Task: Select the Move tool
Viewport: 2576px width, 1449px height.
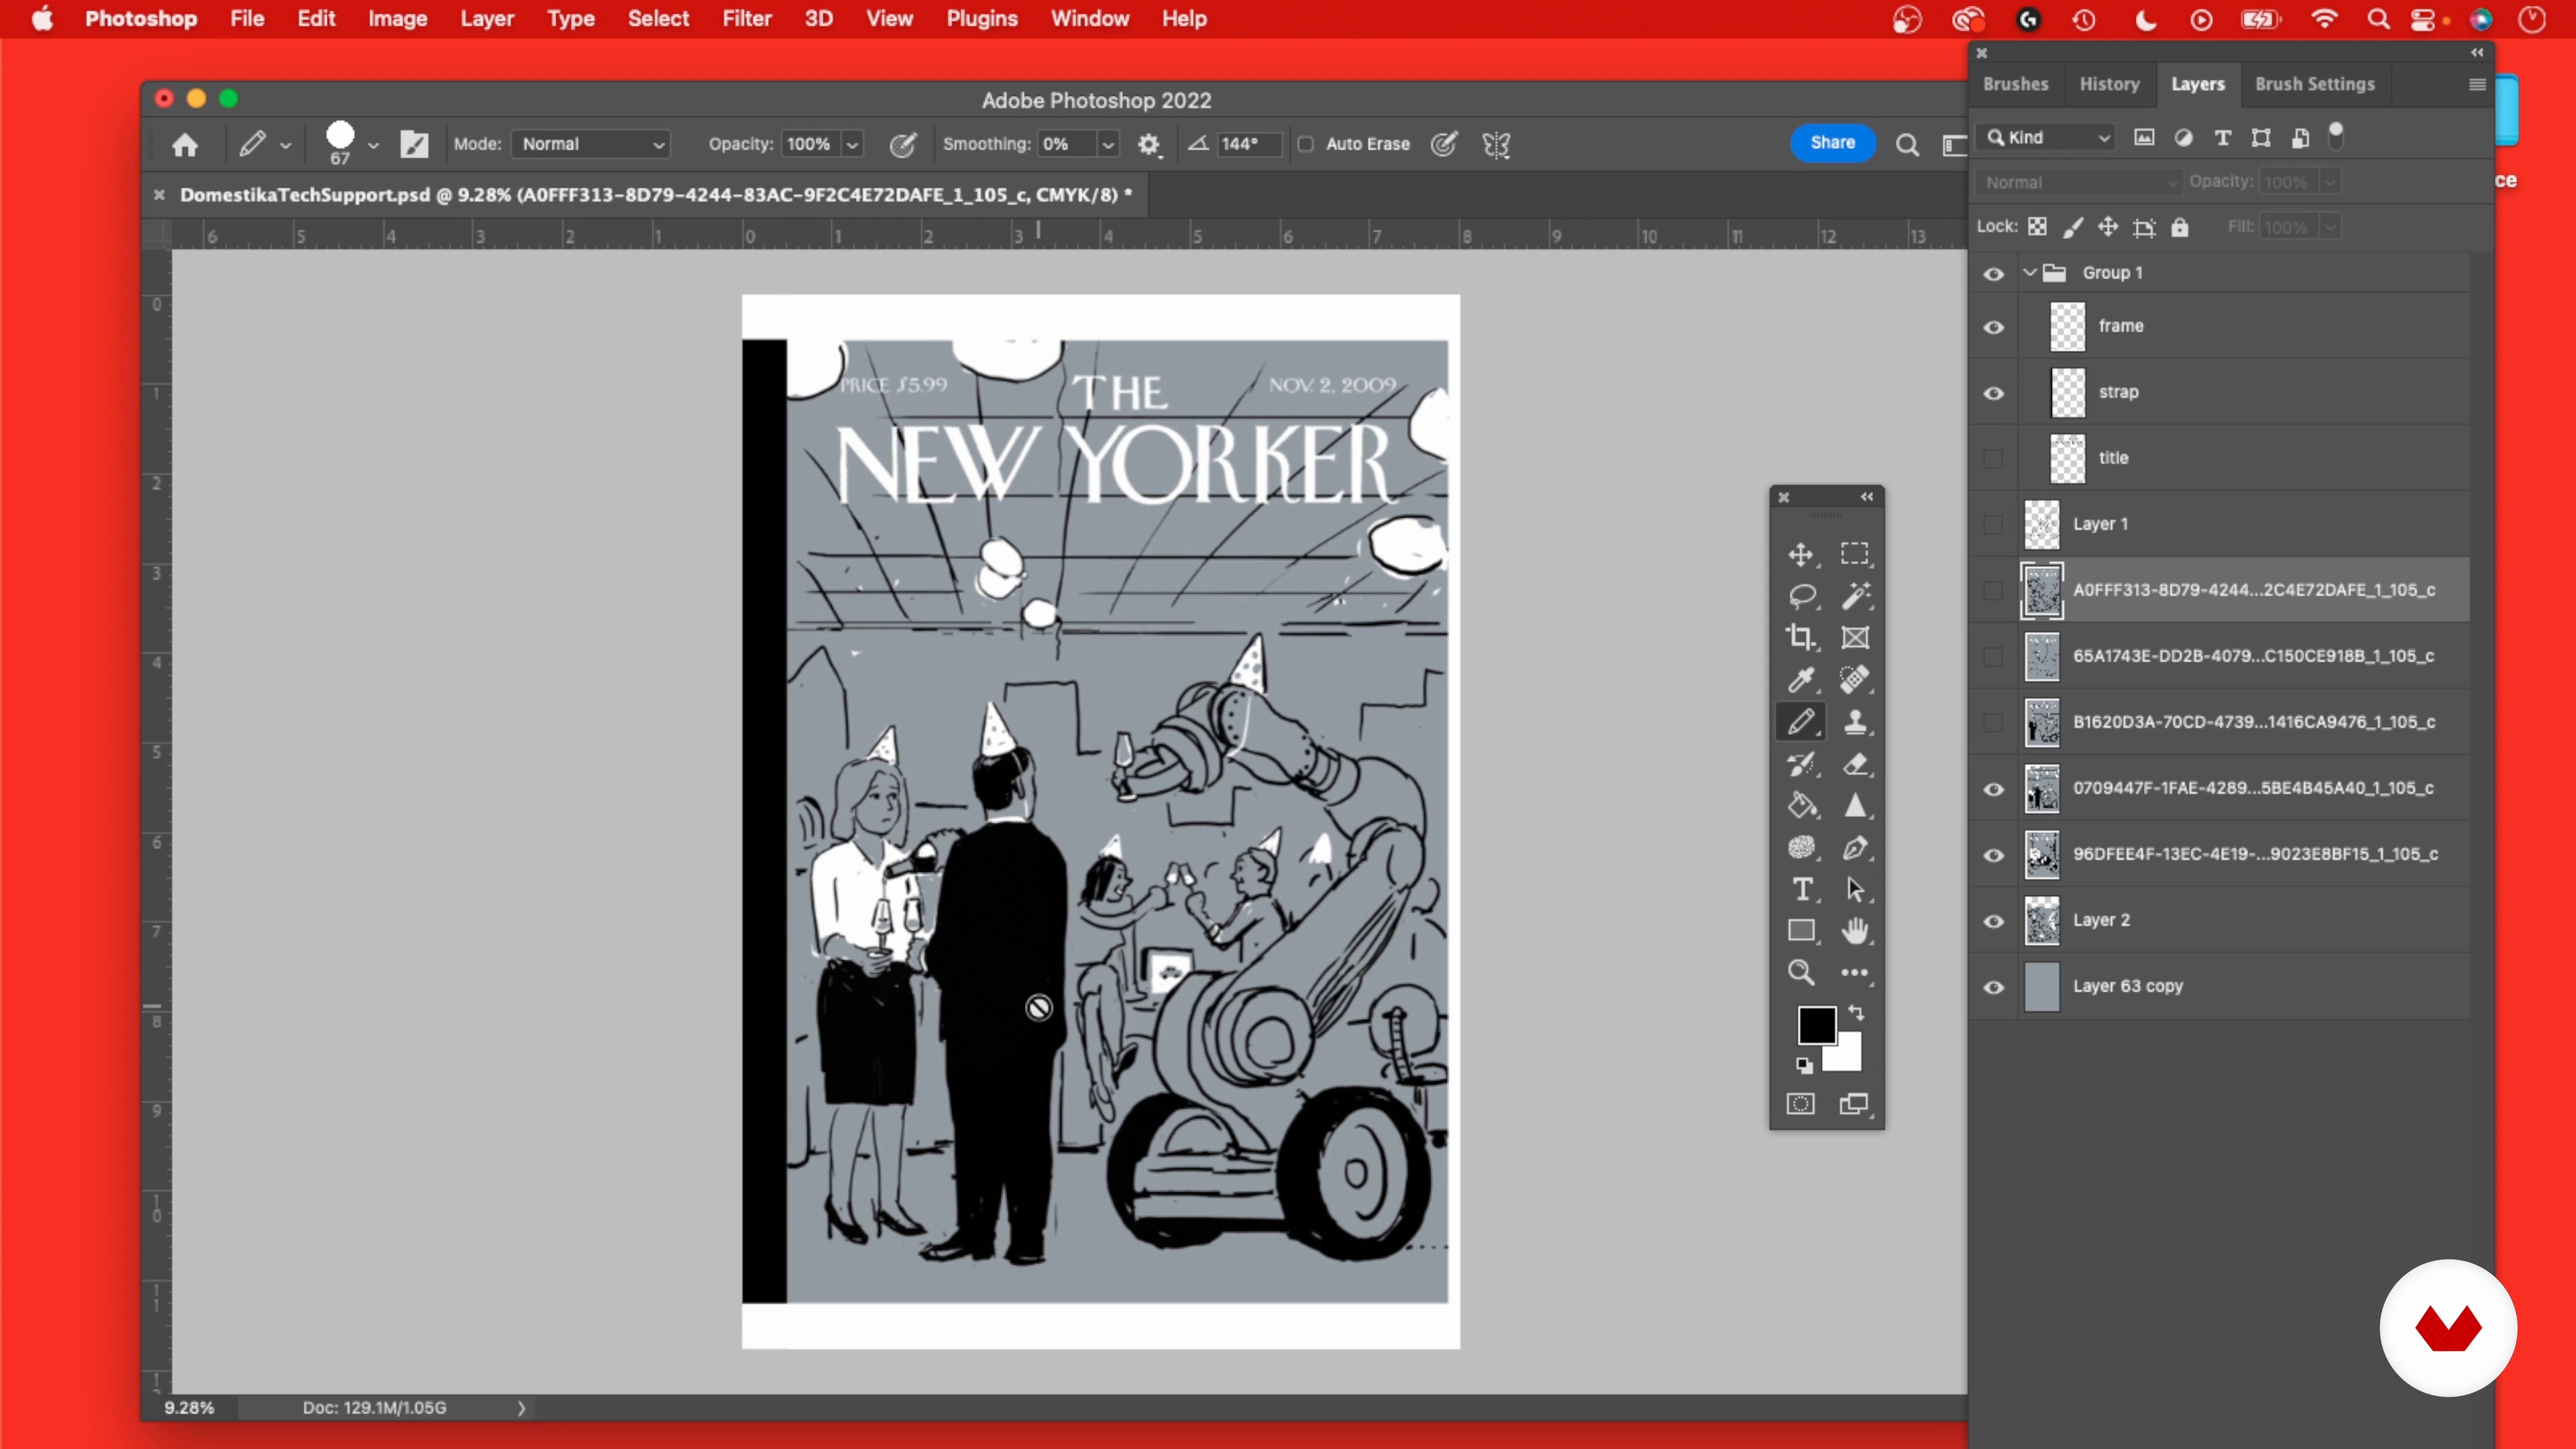Action: pos(1801,554)
